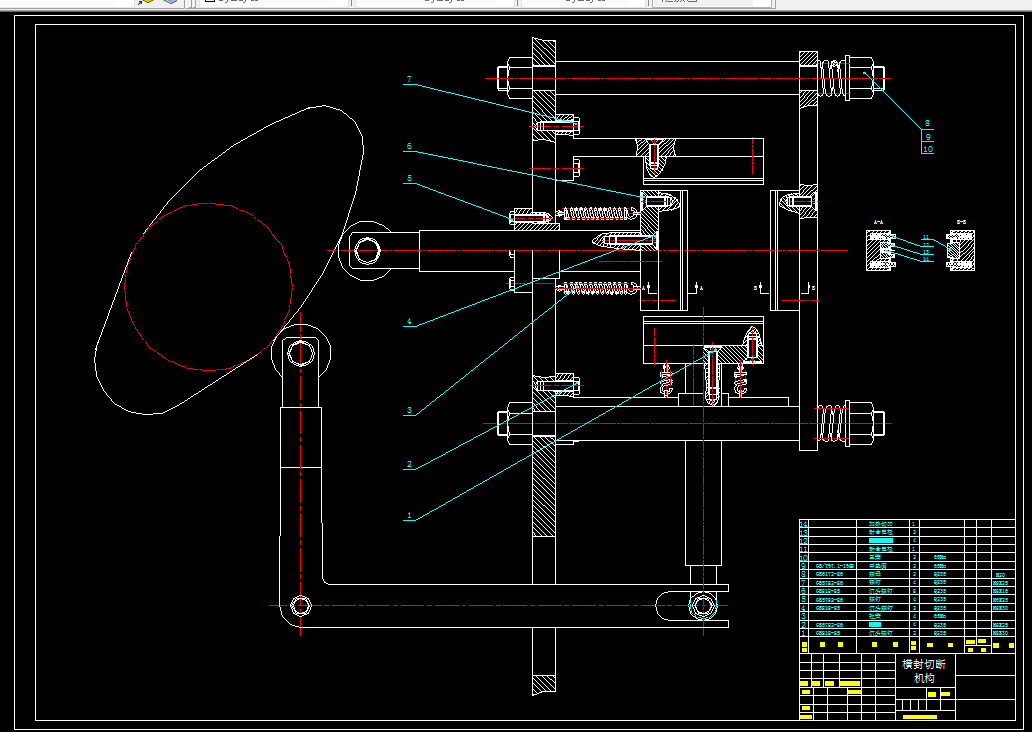Viewport: 1032px width, 732px height.
Task: Select the B-B section view label
Action: coord(961,222)
